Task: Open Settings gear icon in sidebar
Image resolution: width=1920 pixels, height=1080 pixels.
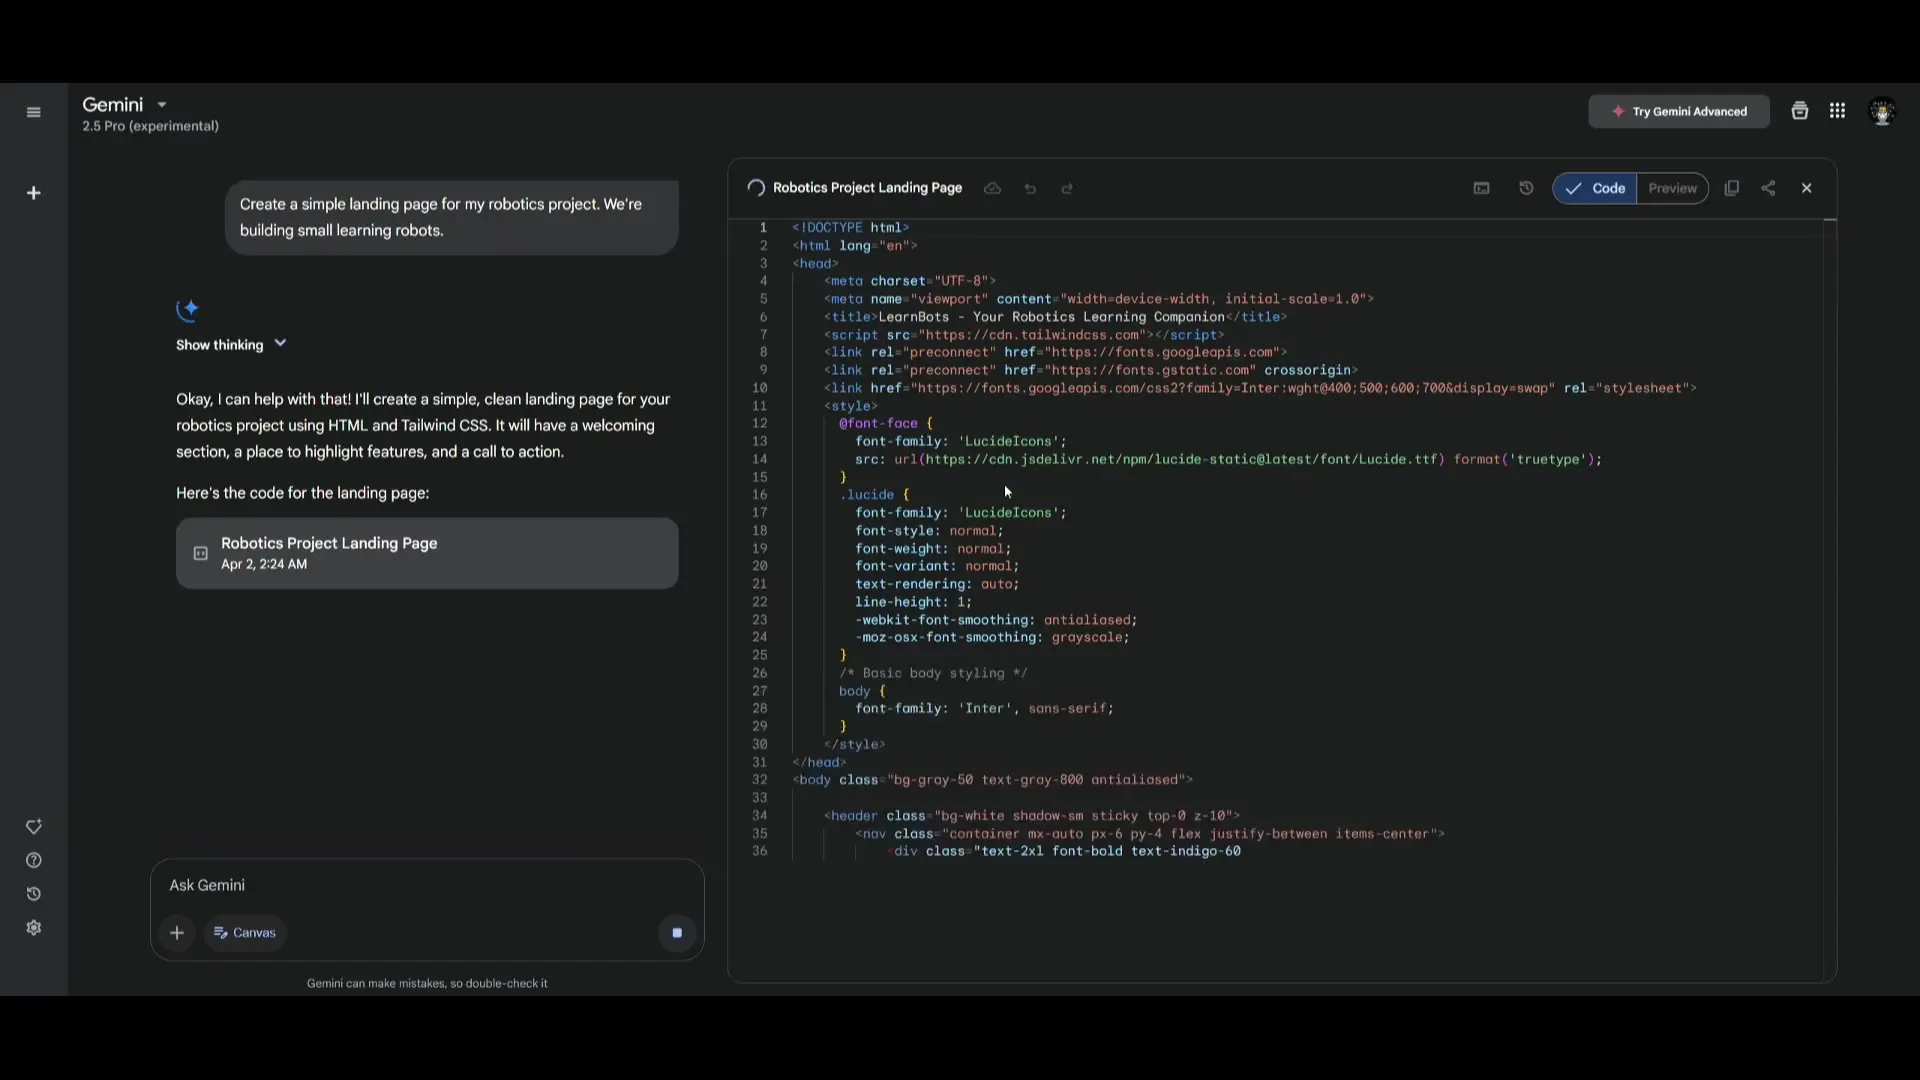Action: coord(33,928)
